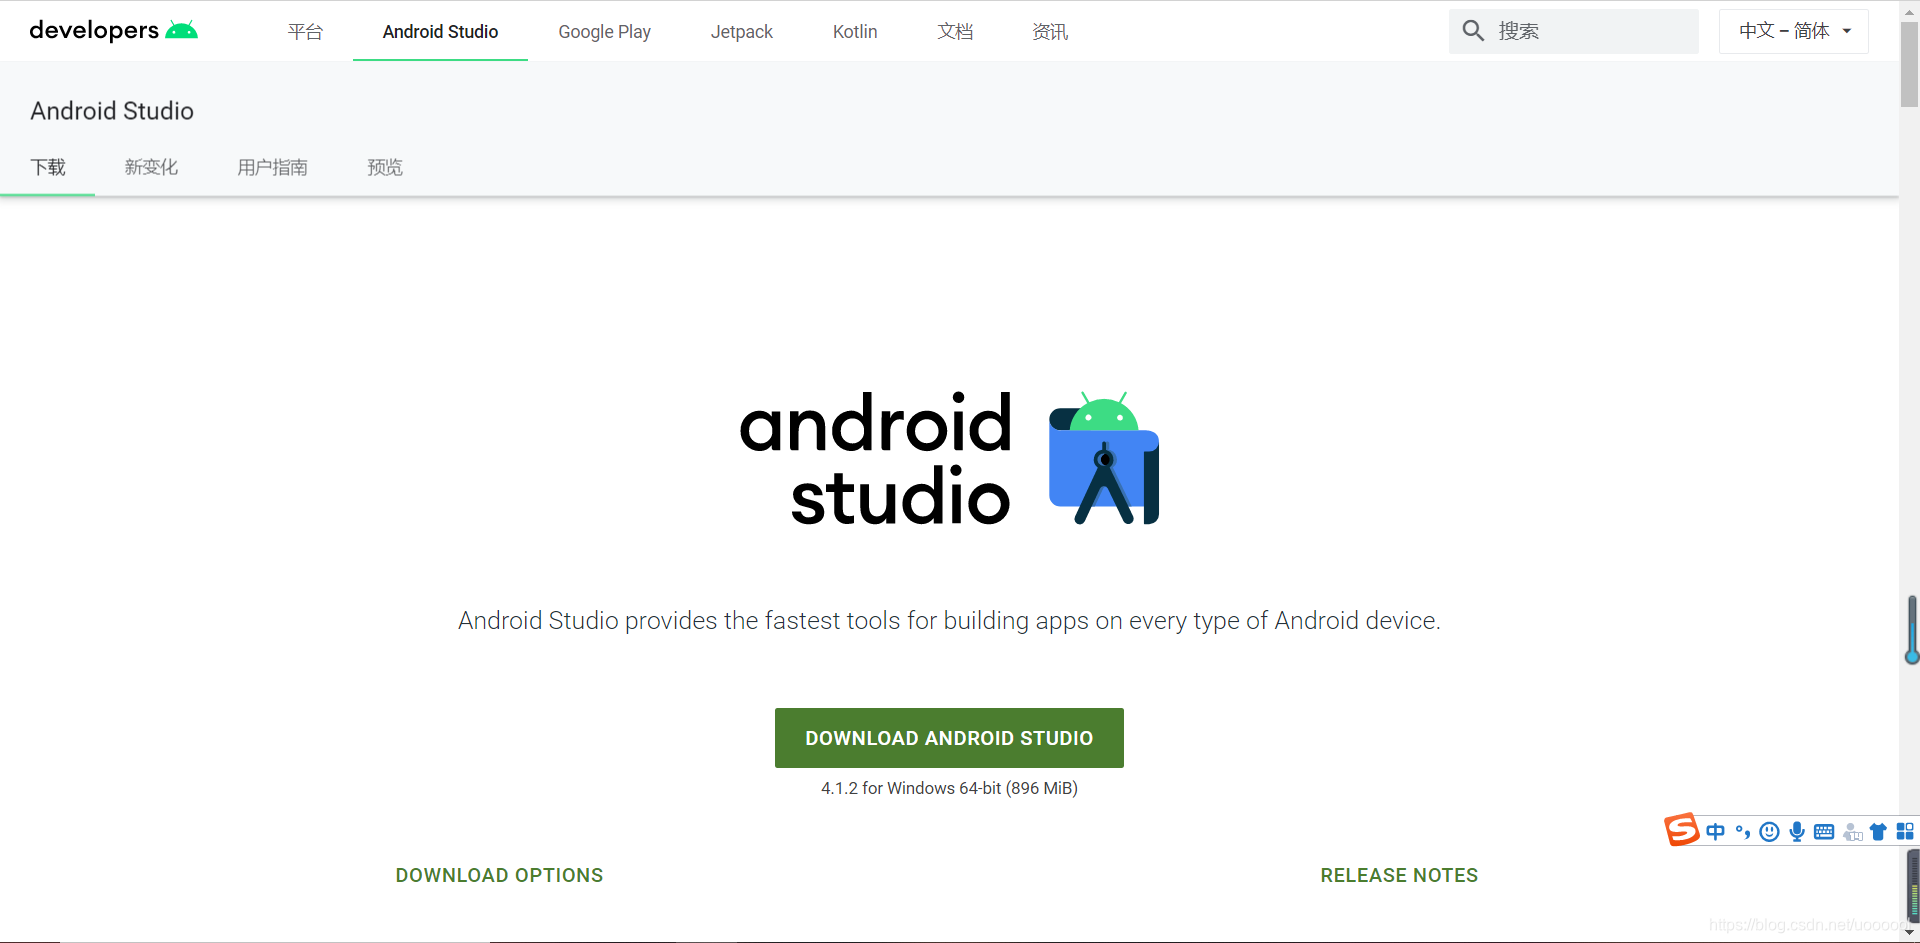Click '4.1.2 for Windows 64-bit (896 MiB)' text
The image size is (1920, 943).
tap(949, 788)
